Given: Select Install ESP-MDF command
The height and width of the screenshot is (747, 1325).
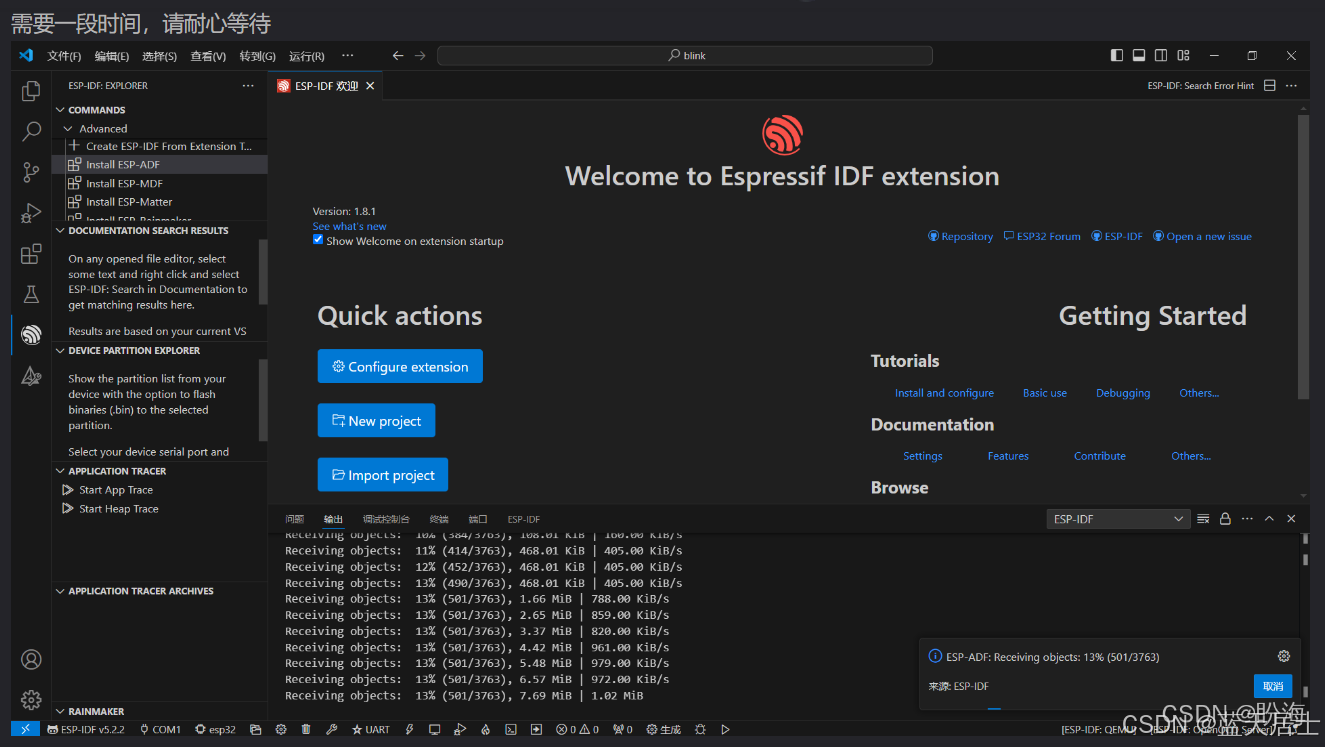Looking at the screenshot, I should click(x=124, y=183).
